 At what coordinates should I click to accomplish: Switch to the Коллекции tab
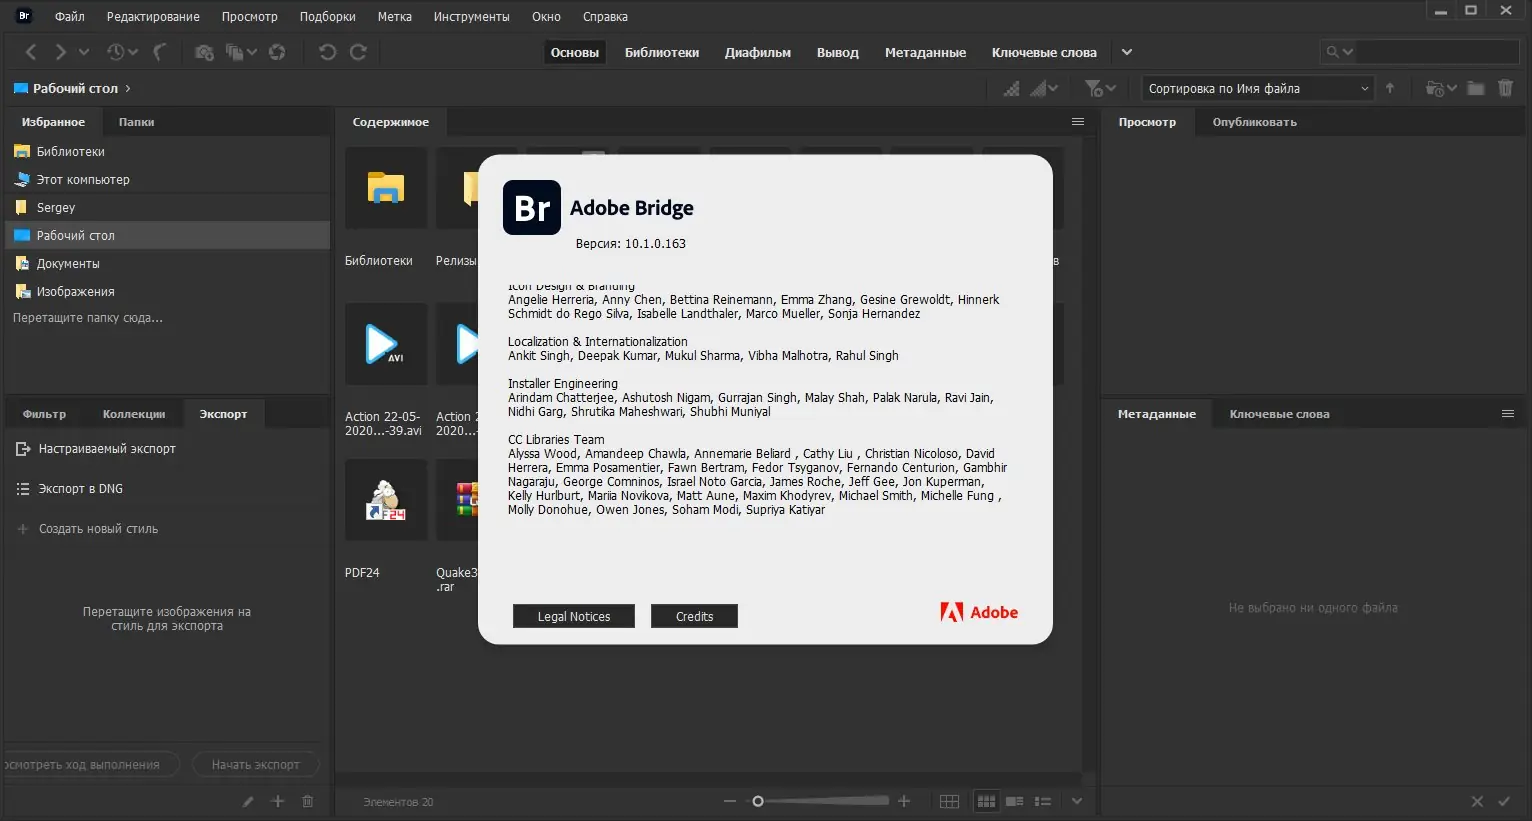(x=134, y=414)
